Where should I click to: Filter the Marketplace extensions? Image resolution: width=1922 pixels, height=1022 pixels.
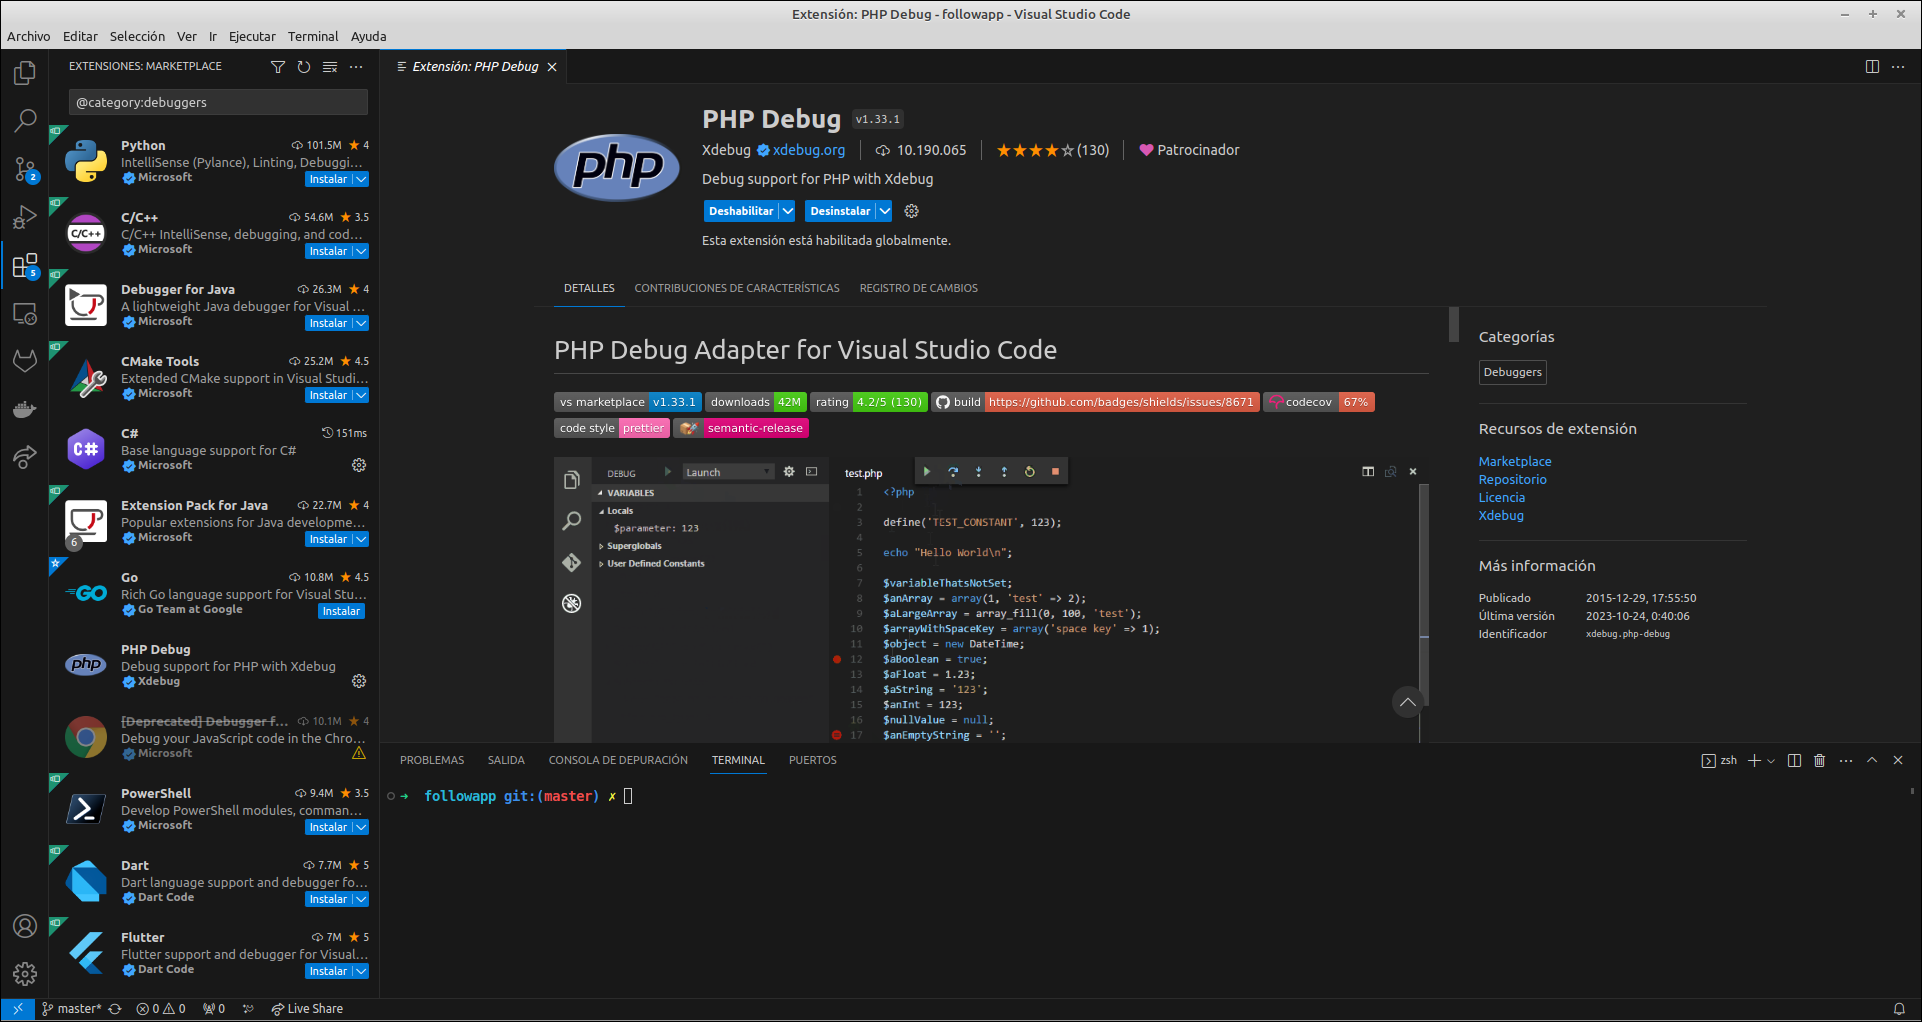pyautogui.click(x=277, y=66)
